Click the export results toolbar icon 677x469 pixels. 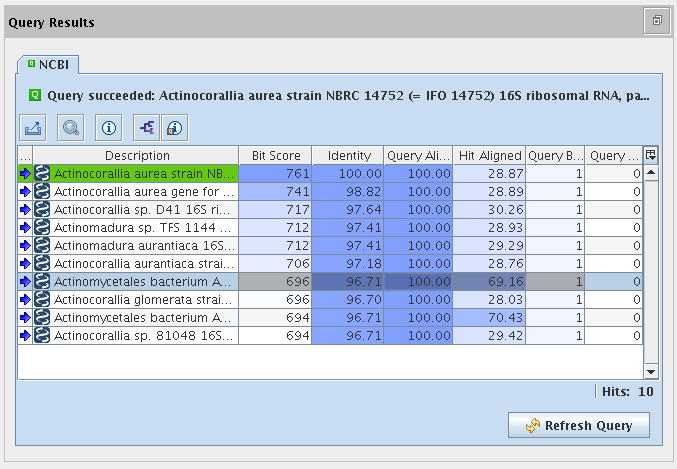point(33,127)
